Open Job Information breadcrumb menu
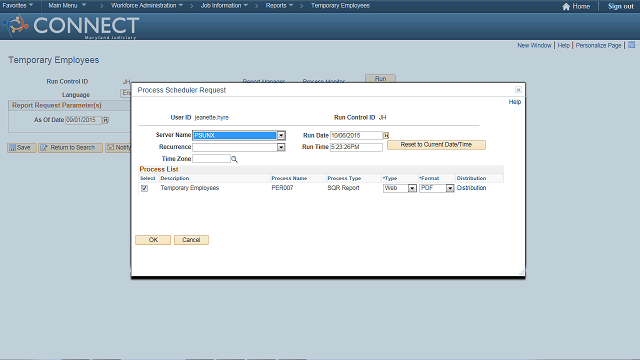 pos(224,5)
